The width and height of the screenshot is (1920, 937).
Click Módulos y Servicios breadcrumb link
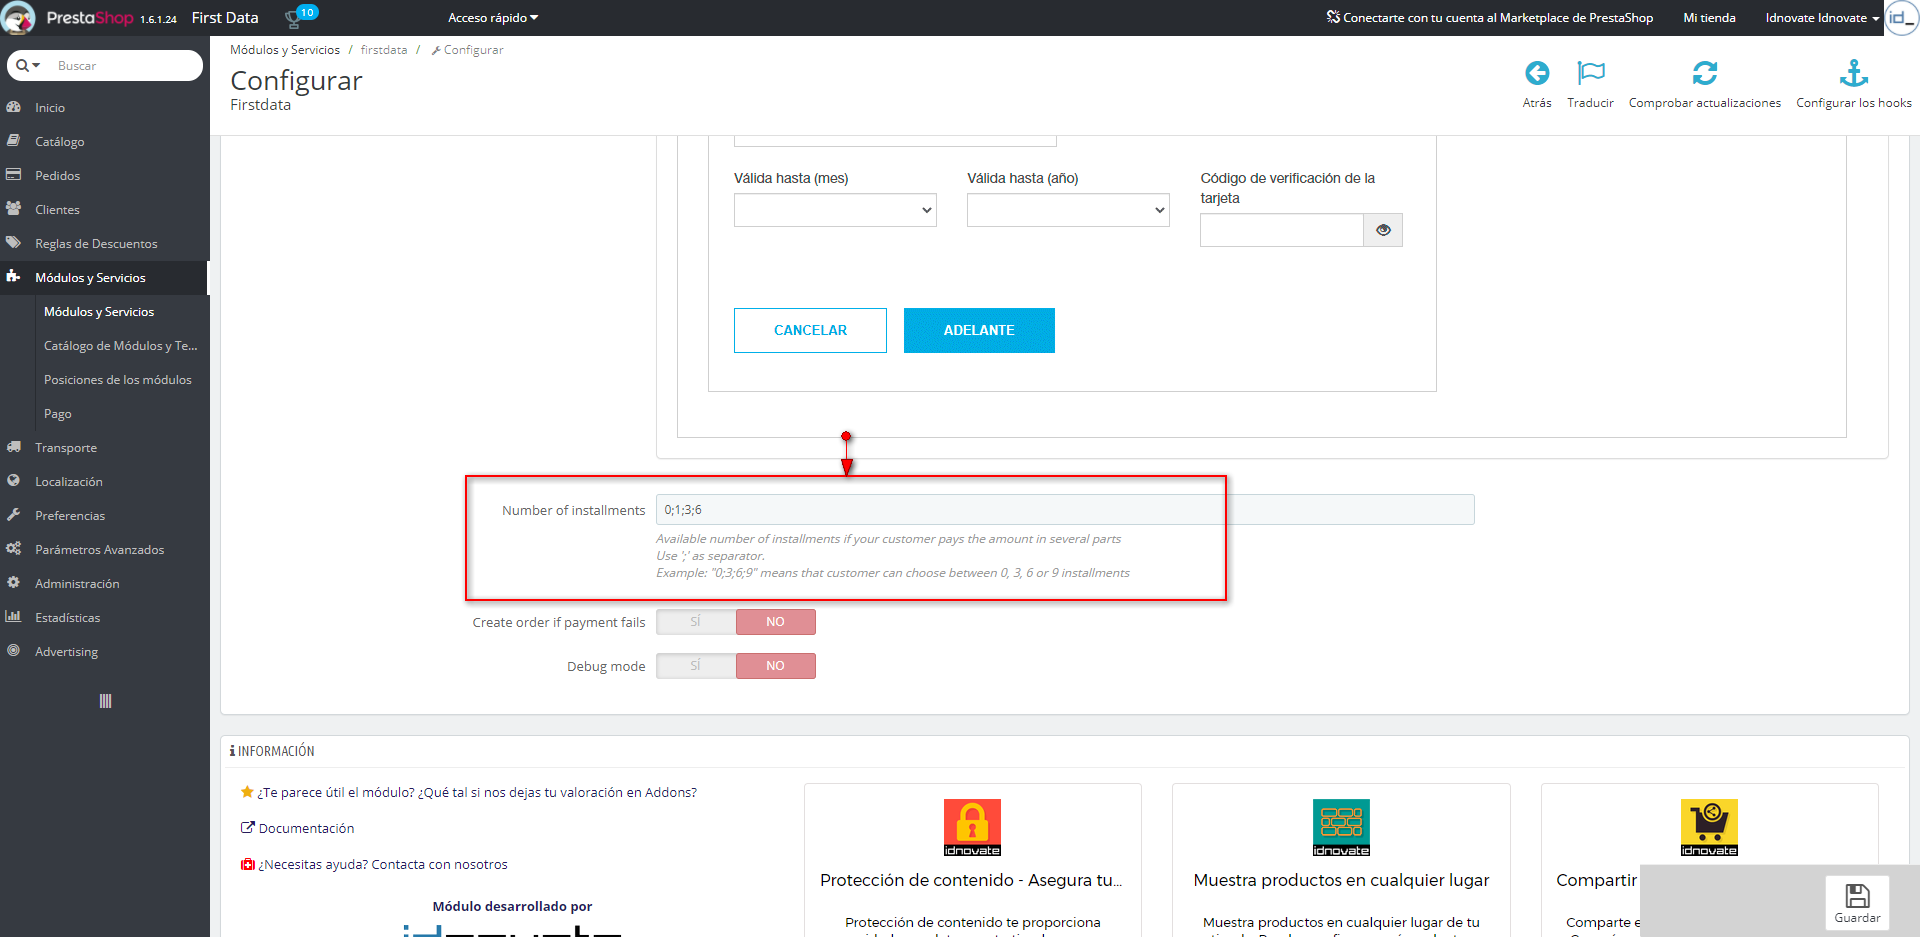(x=285, y=50)
